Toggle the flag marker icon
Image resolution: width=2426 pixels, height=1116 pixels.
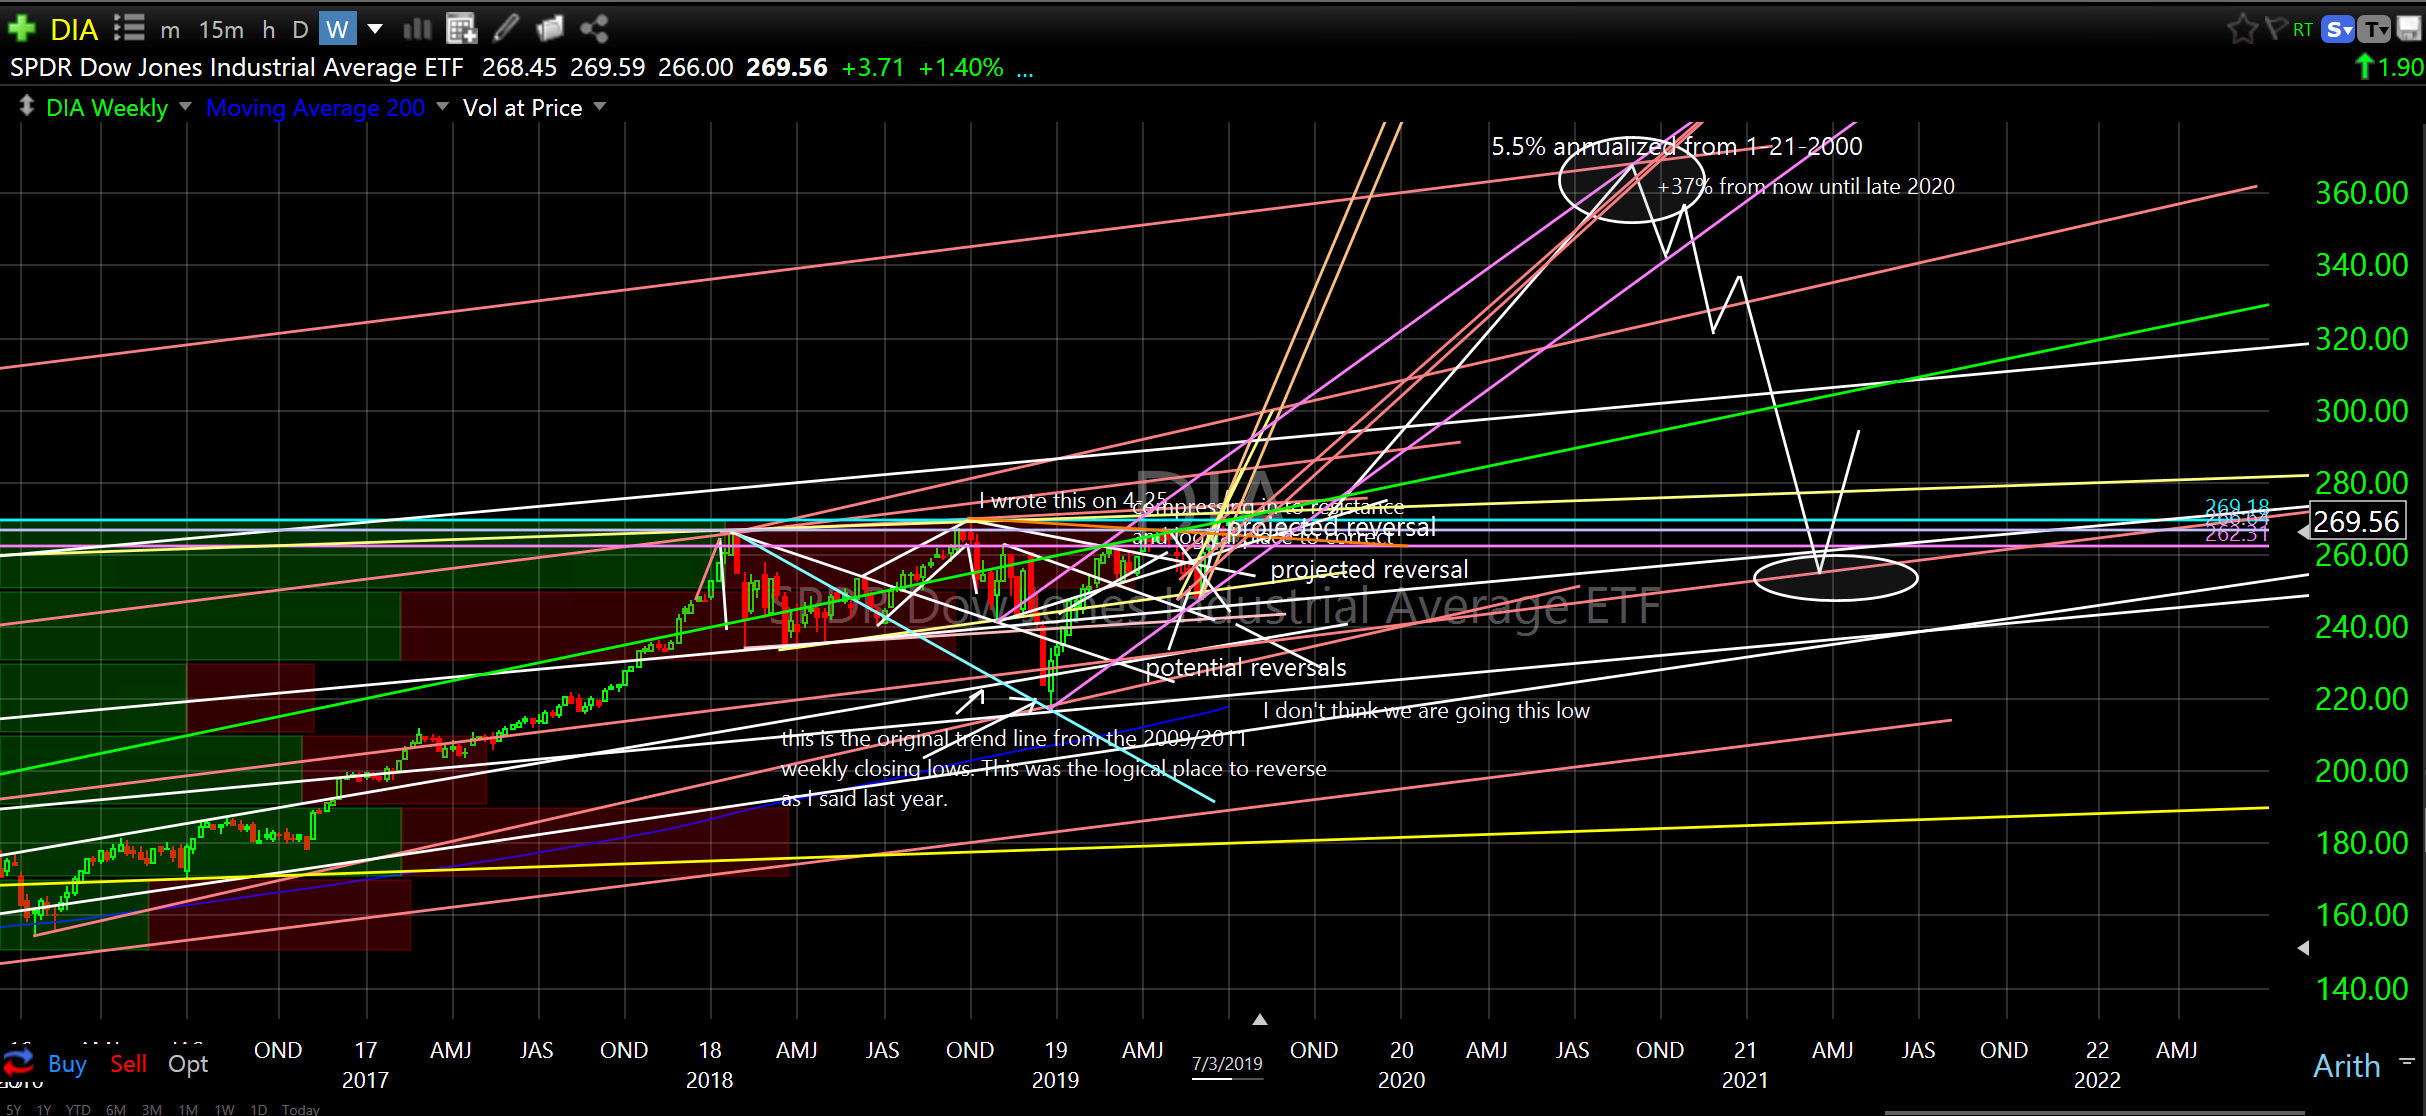[x=2274, y=29]
